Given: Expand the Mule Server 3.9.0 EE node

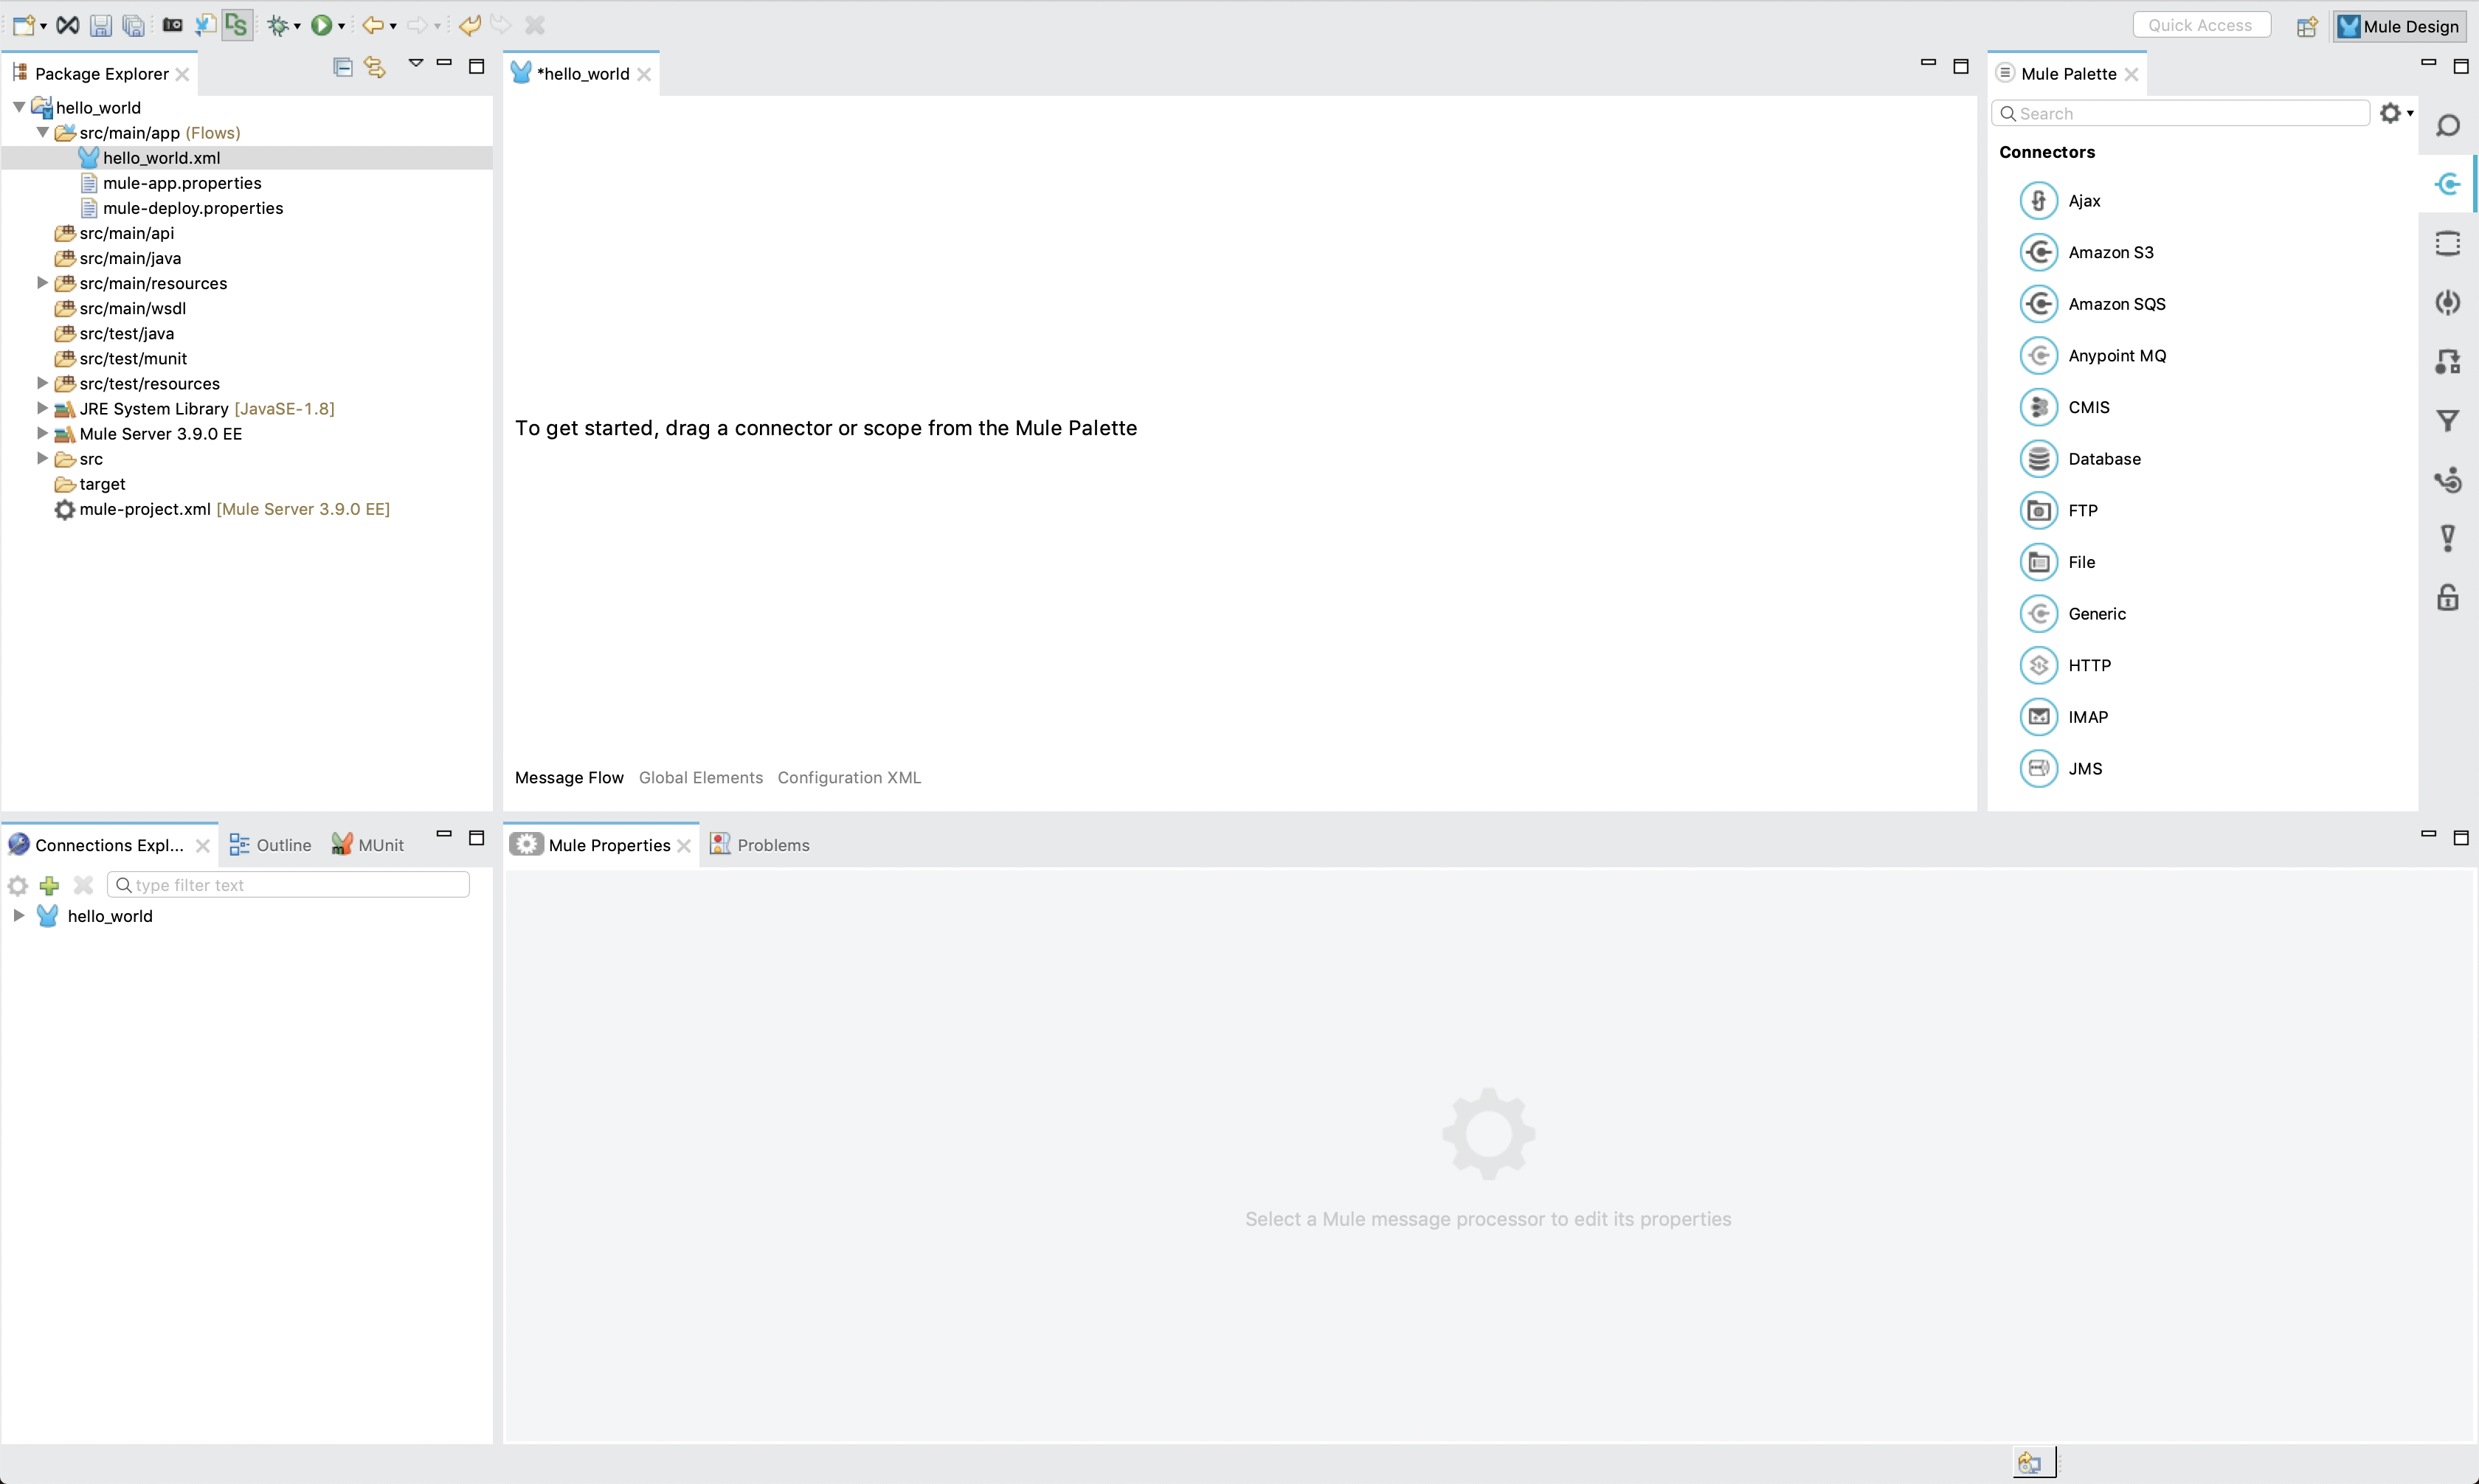Looking at the screenshot, I should (42, 433).
